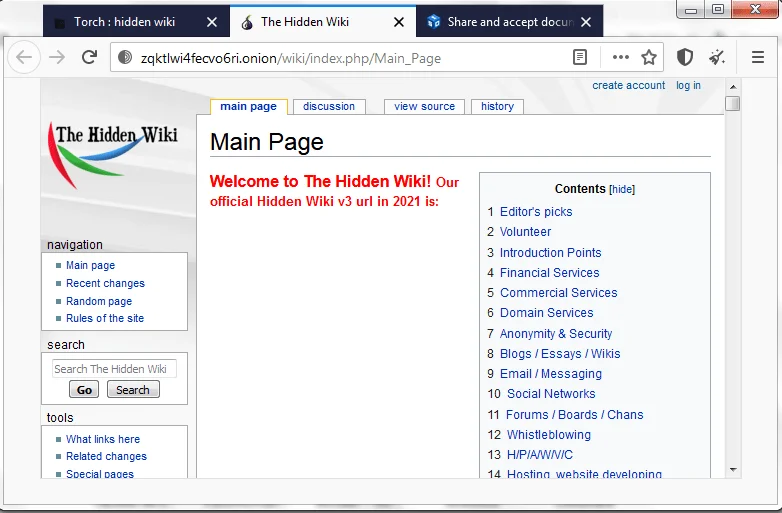782x513 pixels.
Task: Jump to Blogs / Essays / Wikis section
Action: [x=560, y=353]
